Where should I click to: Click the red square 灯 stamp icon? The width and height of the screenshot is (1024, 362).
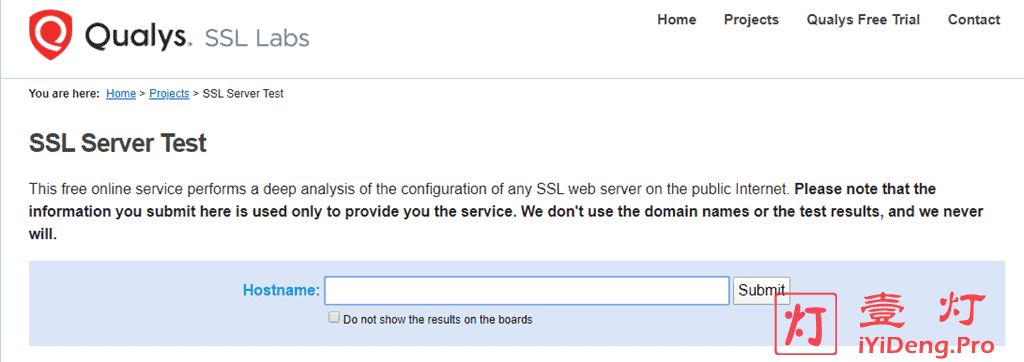[805, 325]
